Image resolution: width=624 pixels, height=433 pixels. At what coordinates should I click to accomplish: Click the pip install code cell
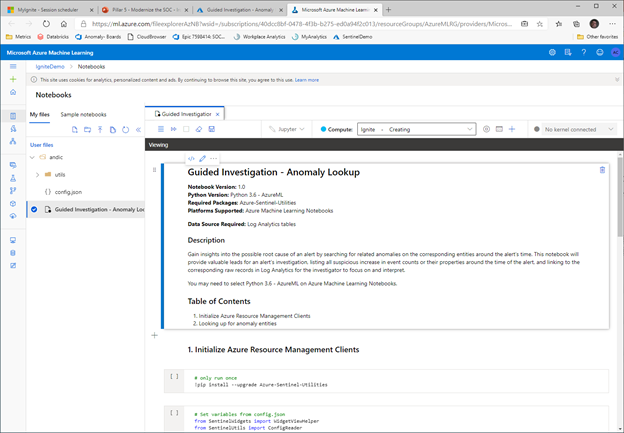386,381
